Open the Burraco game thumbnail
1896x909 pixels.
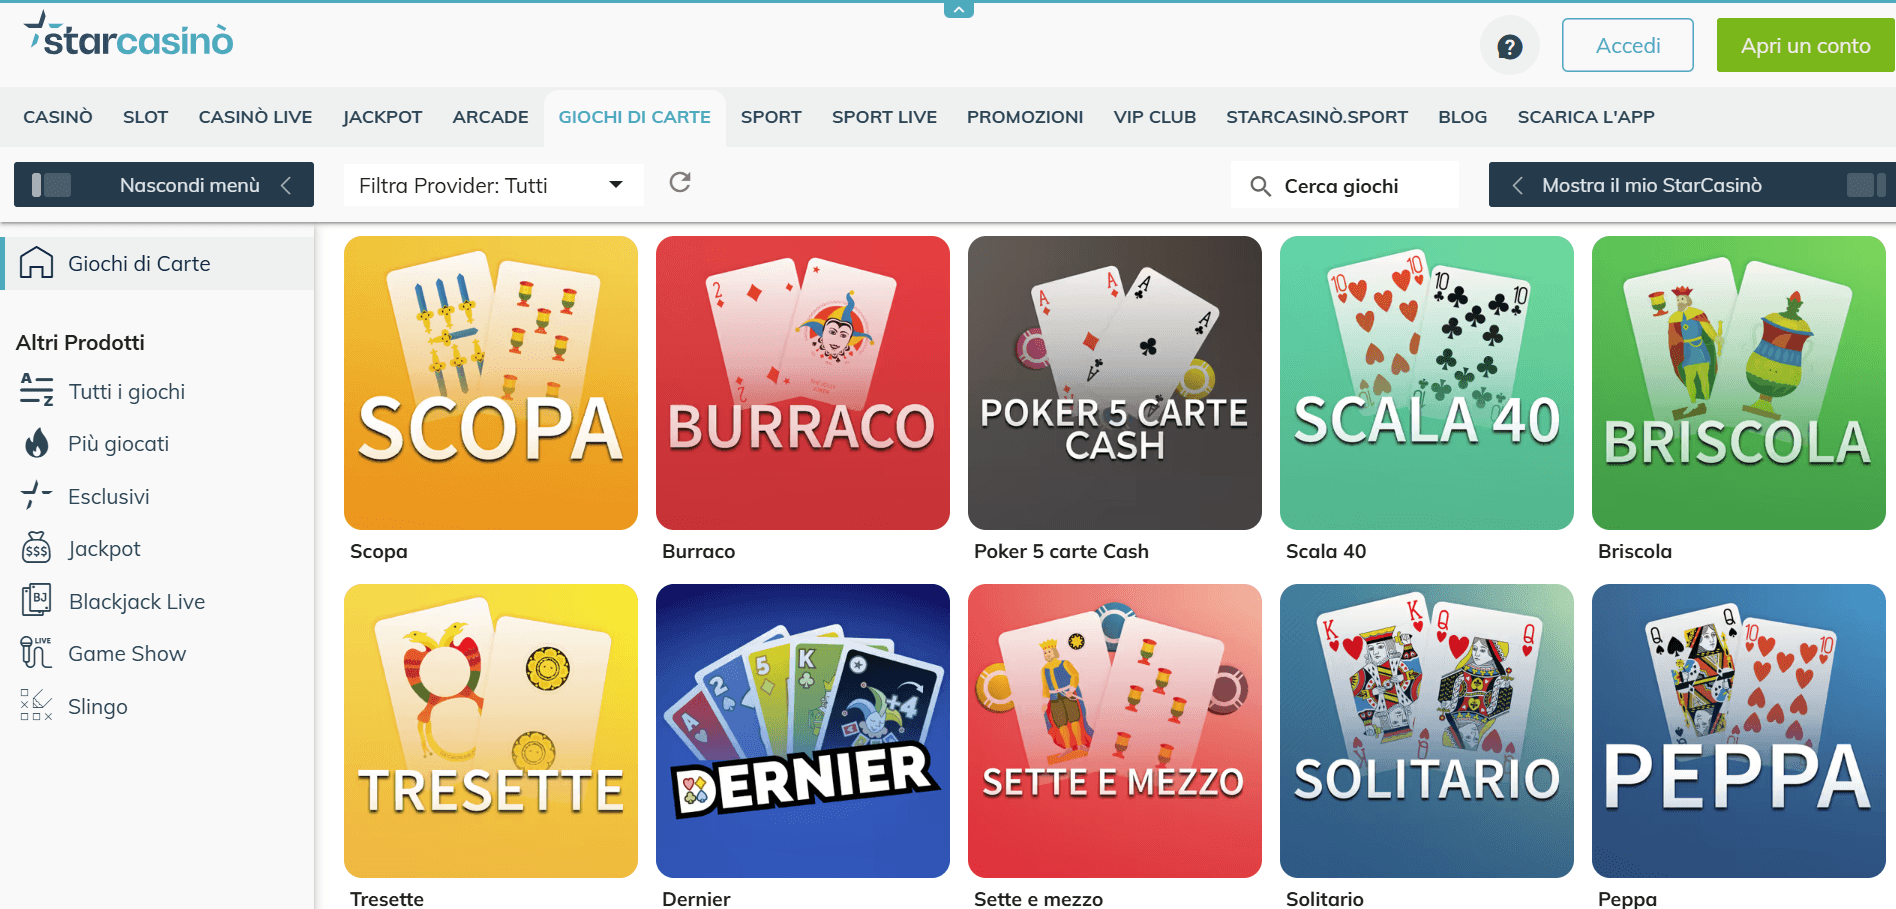coord(803,383)
